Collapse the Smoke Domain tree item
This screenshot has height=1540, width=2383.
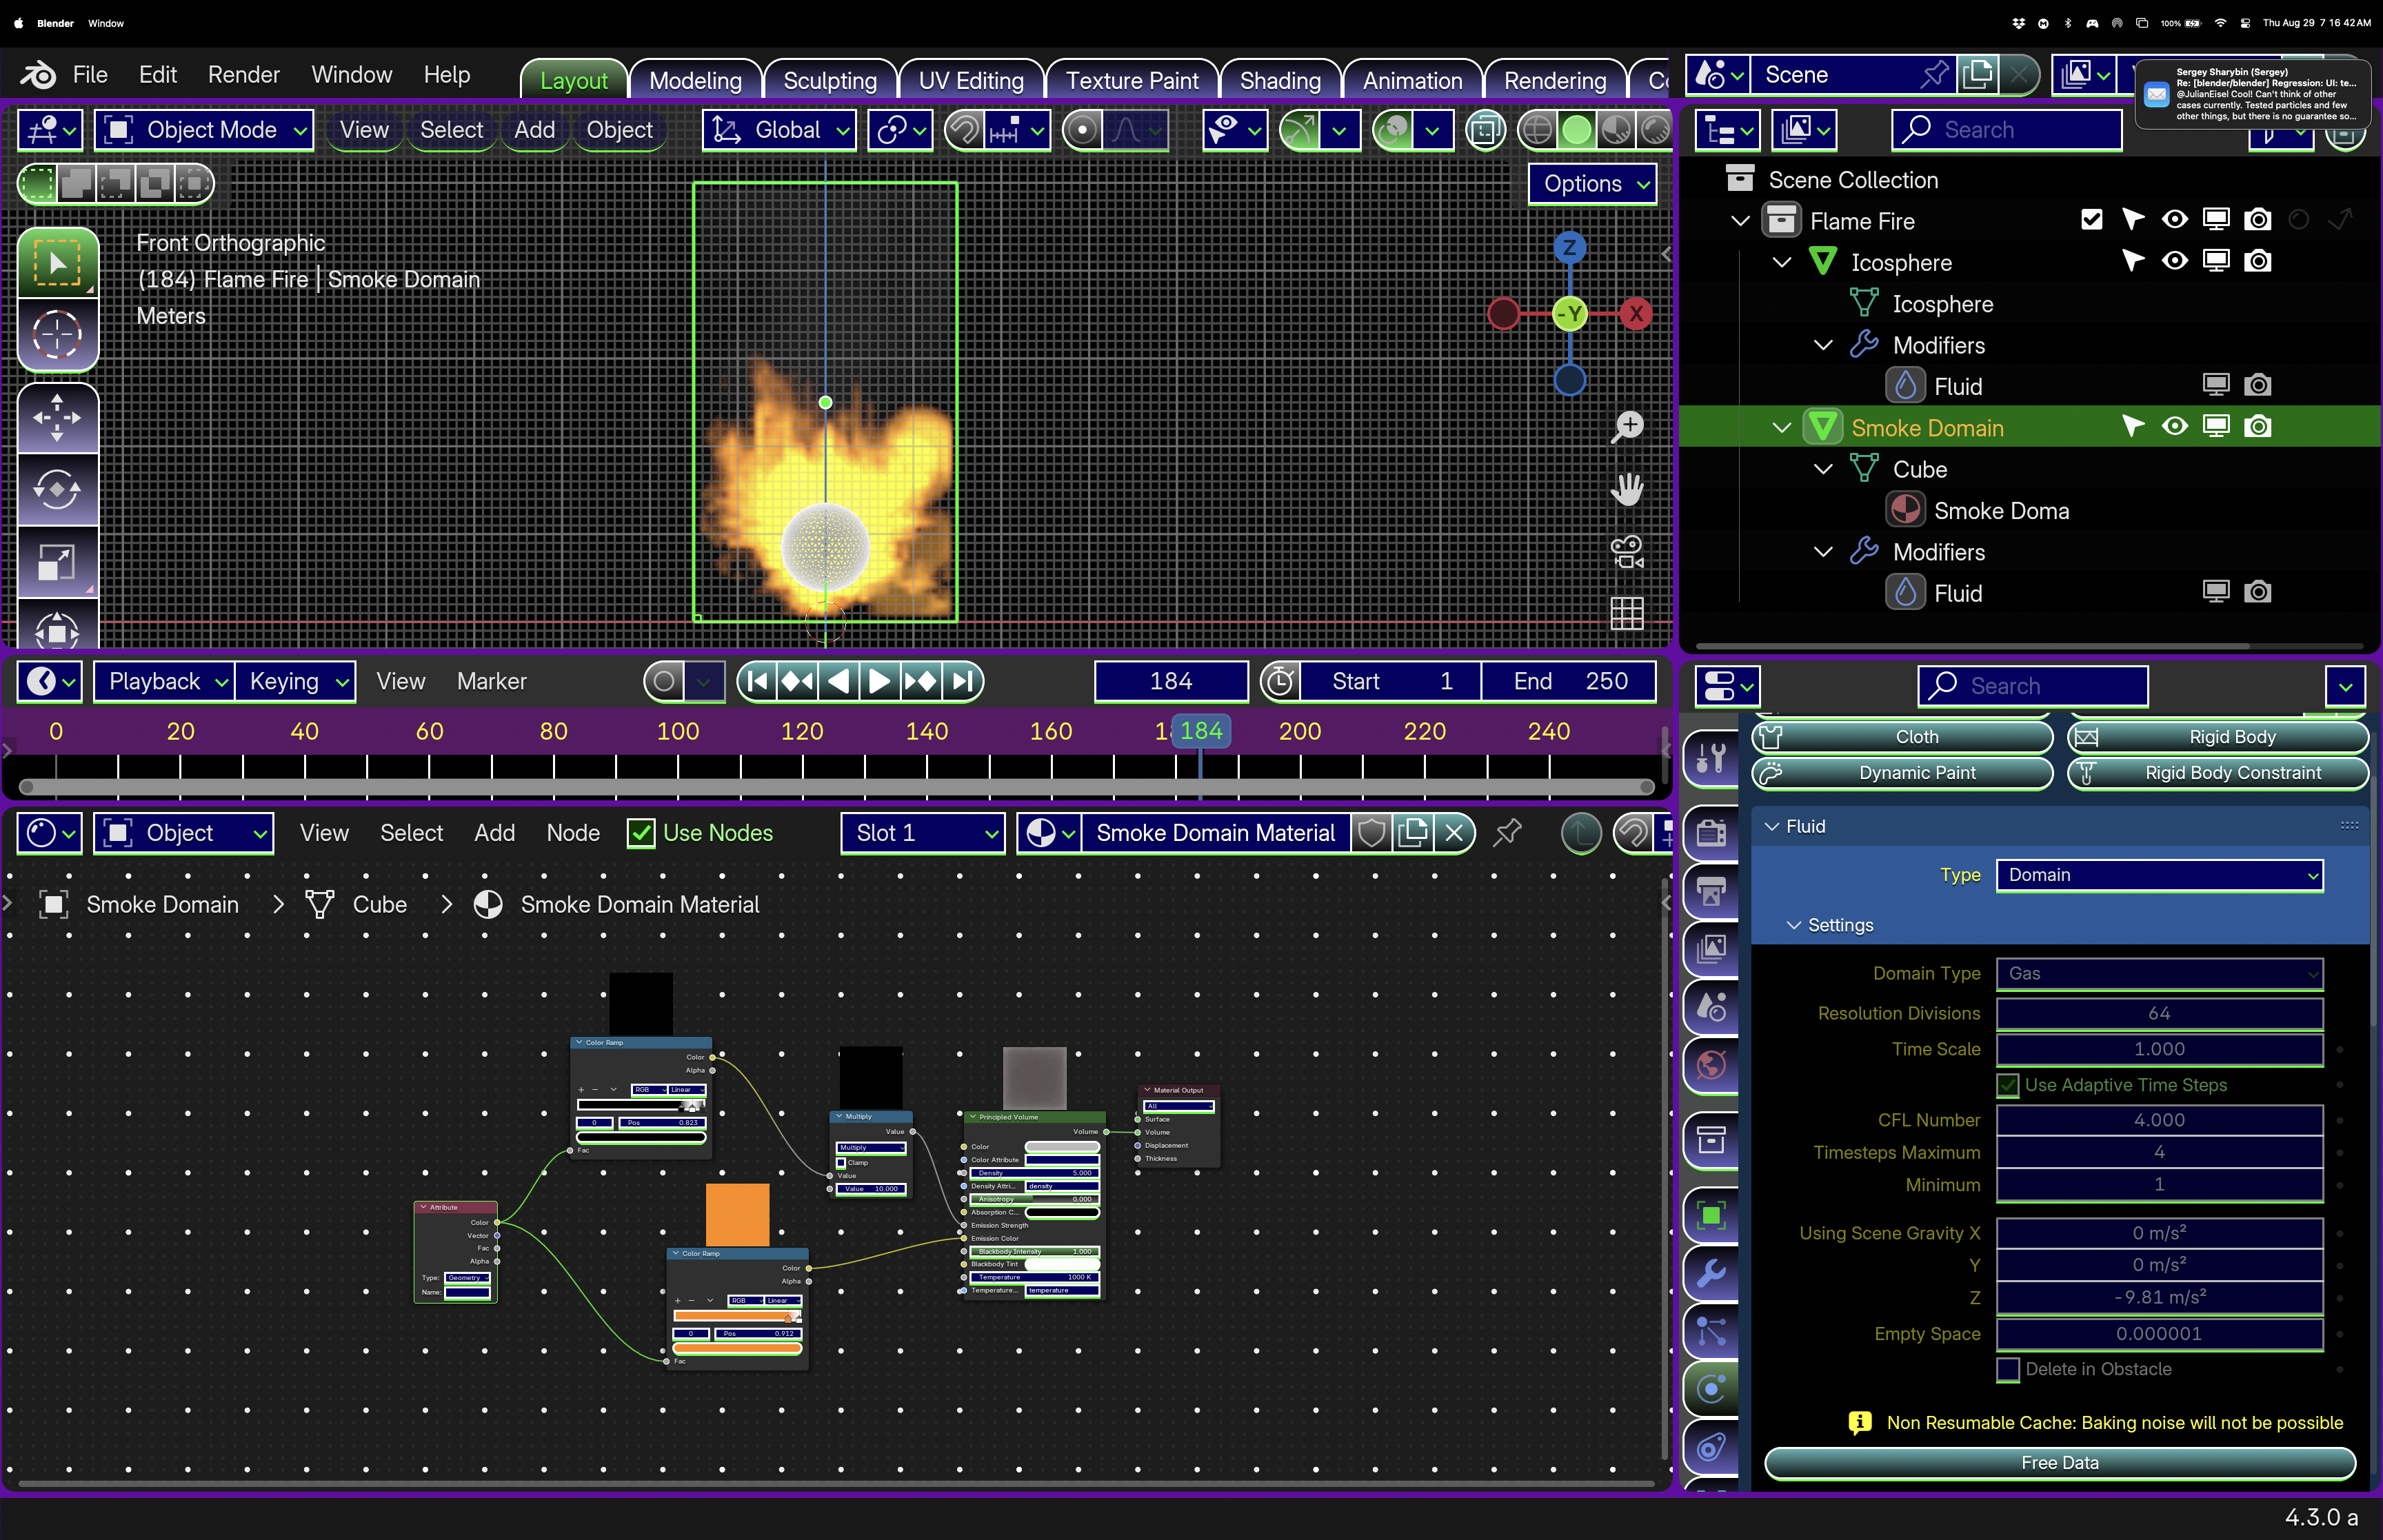pyautogui.click(x=1781, y=428)
